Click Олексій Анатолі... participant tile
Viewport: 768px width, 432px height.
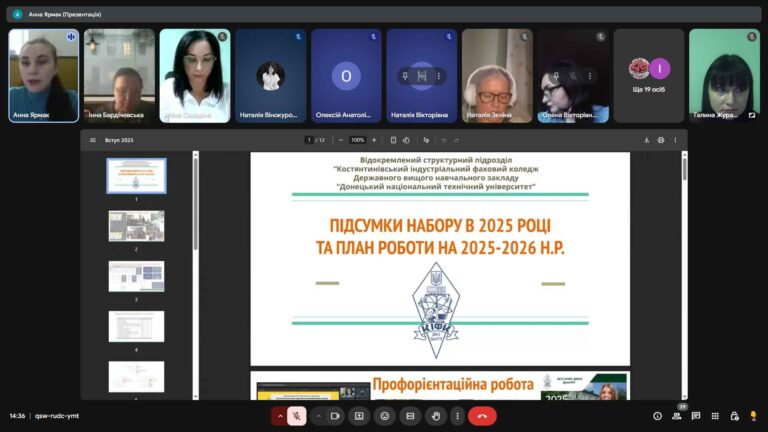[346, 75]
